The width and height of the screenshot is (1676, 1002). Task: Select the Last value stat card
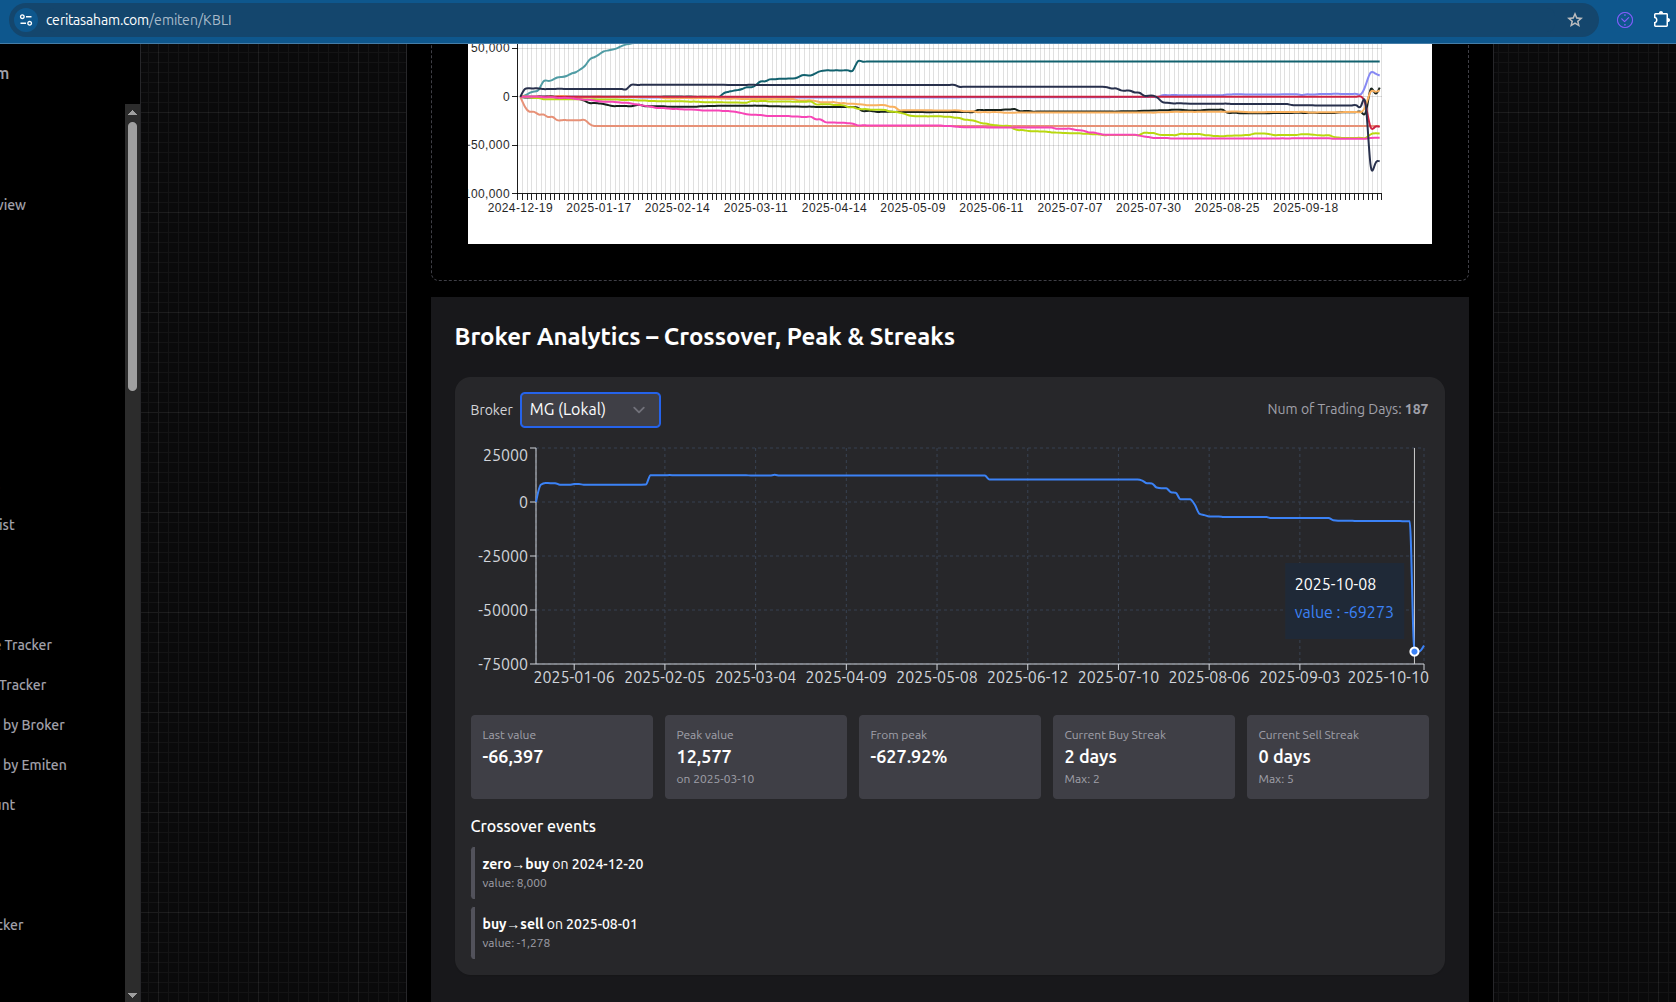(561, 757)
